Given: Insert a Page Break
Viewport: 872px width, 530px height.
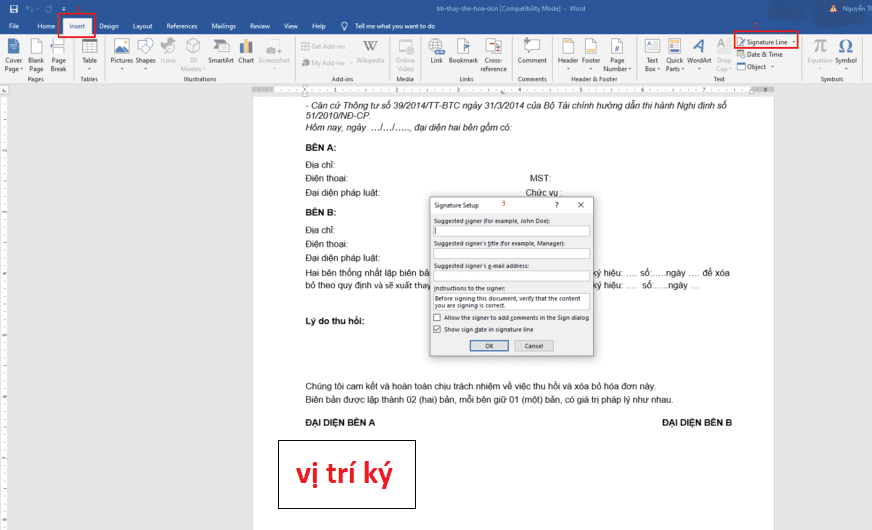Looking at the screenshot, I should pyautogui.click(x=58, y=56).
